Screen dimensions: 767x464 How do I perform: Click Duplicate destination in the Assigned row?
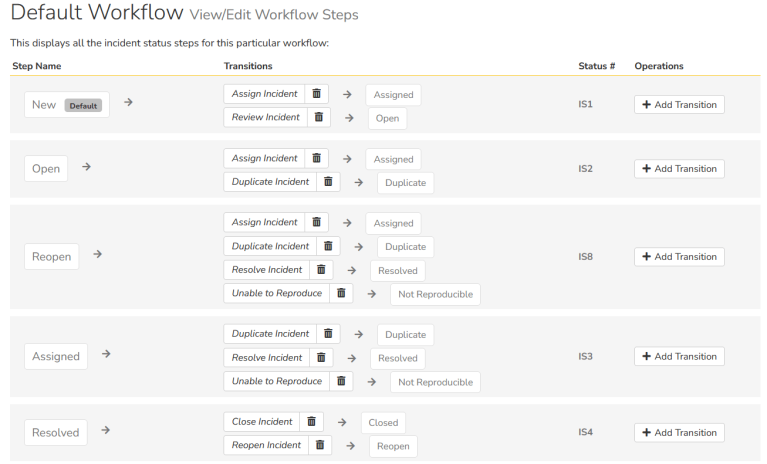click(406, 335)
